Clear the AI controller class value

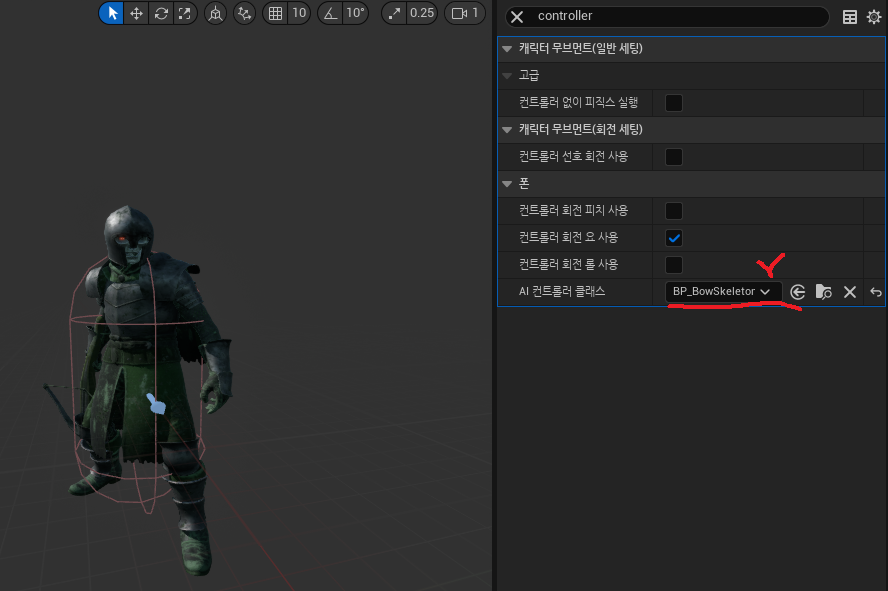pos(849,292)
